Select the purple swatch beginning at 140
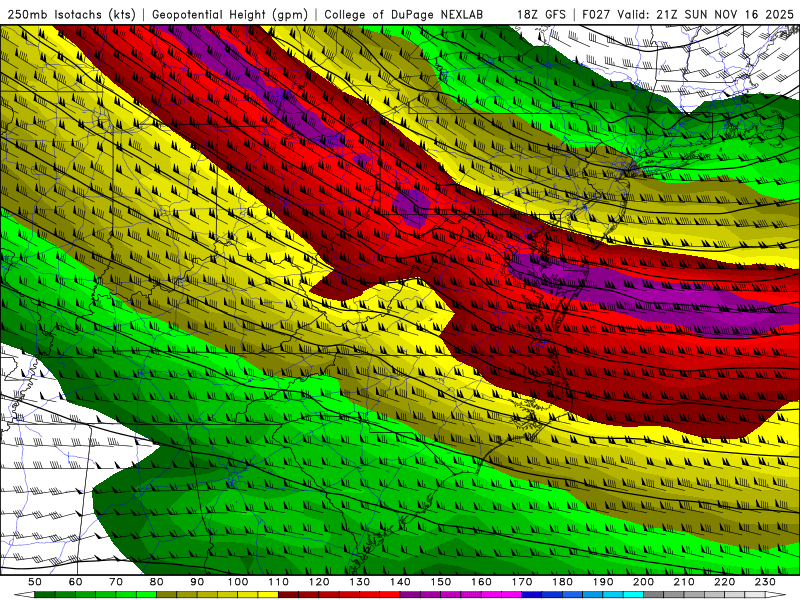Viewport: 800px width, 600px height. (x=410, y=595)
